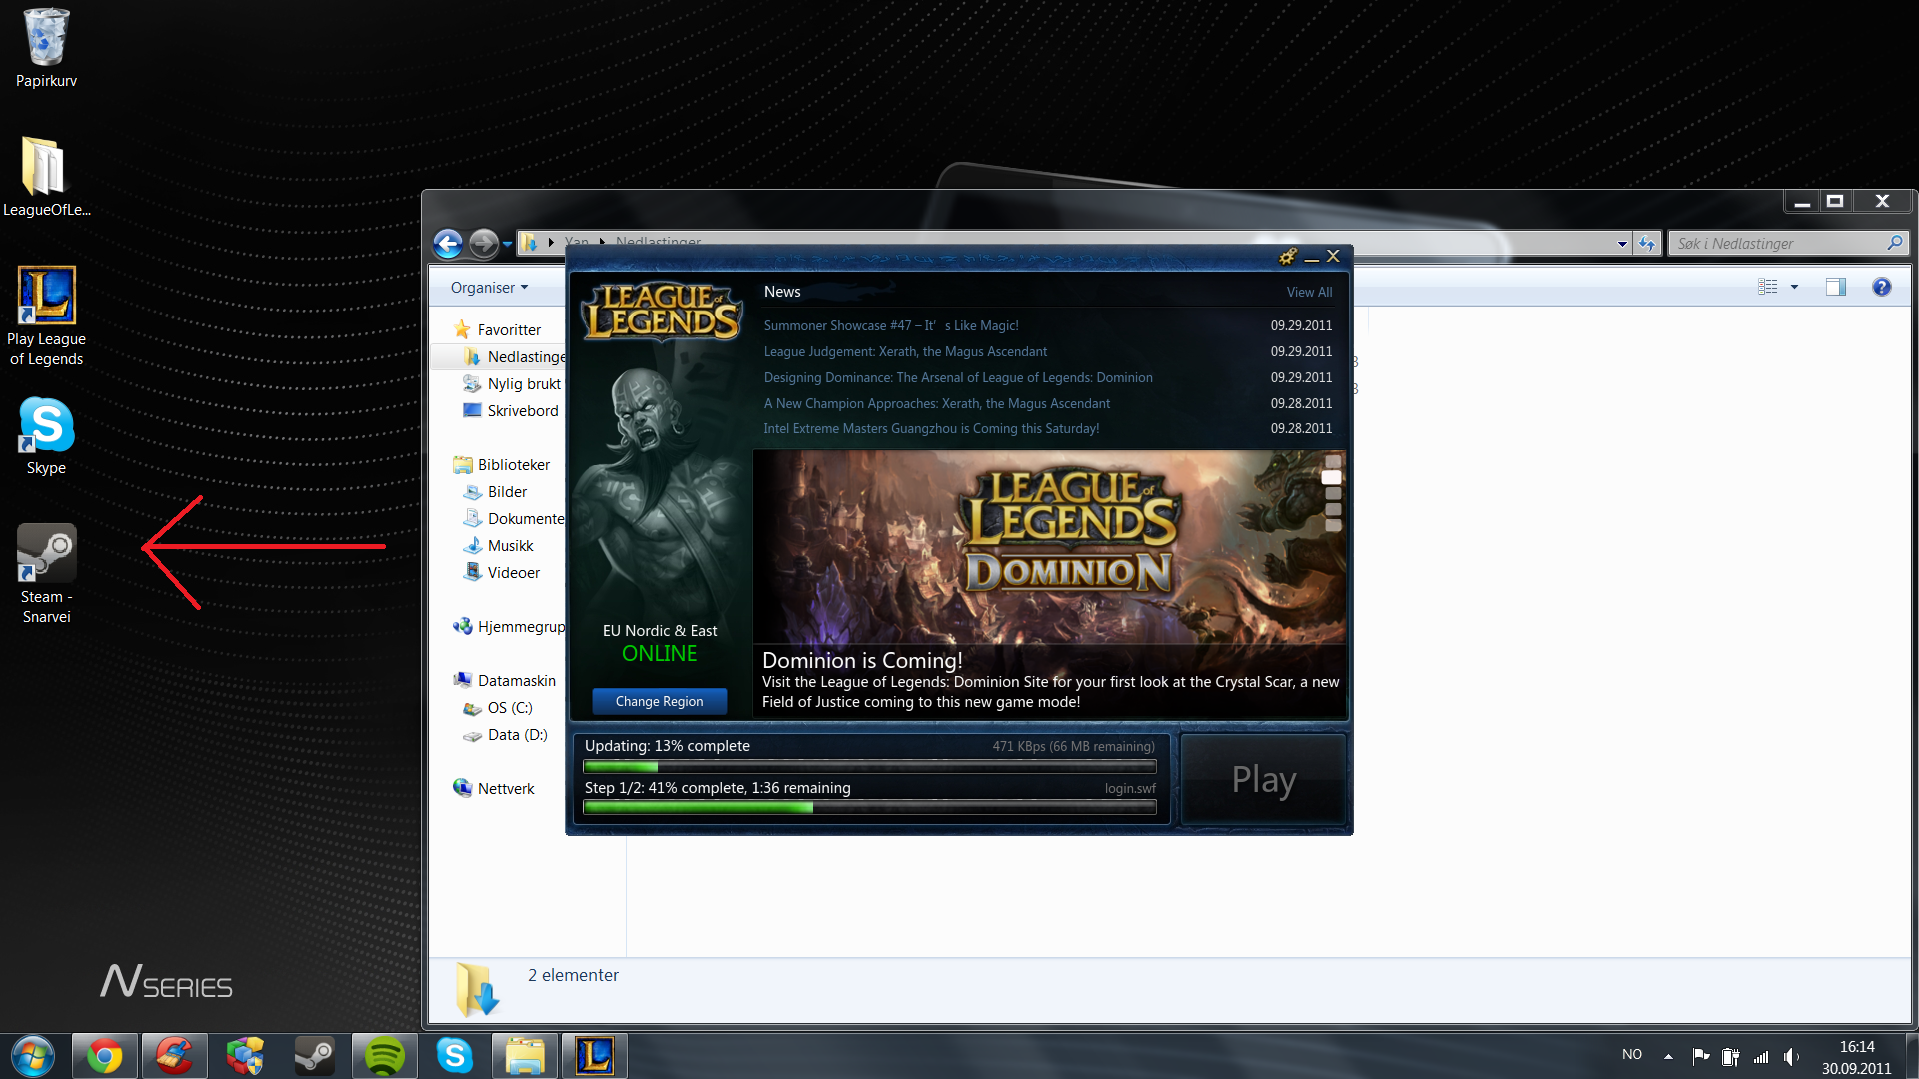This screenshot has width=1919, height=1079.
Task: Select Datamaskin in the navigation pane
Action: tap(504, 680)
